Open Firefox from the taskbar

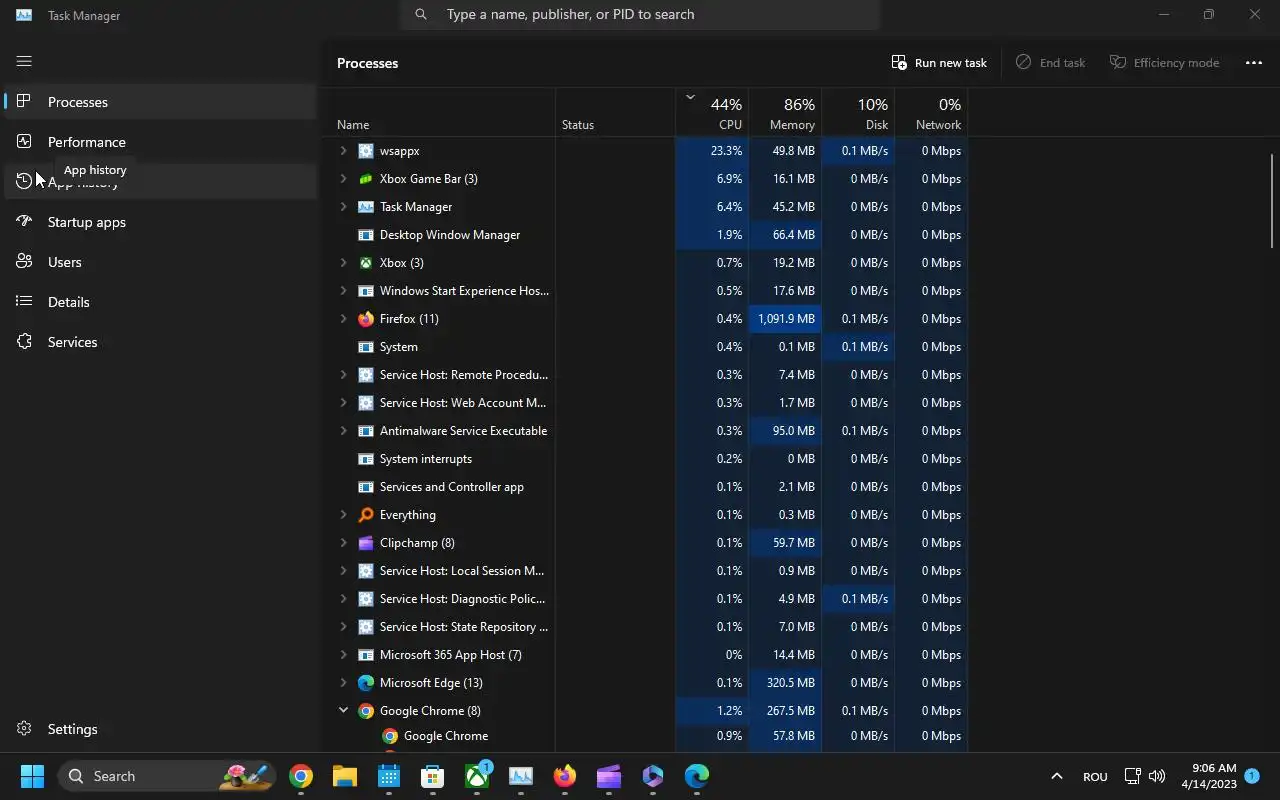565,776
